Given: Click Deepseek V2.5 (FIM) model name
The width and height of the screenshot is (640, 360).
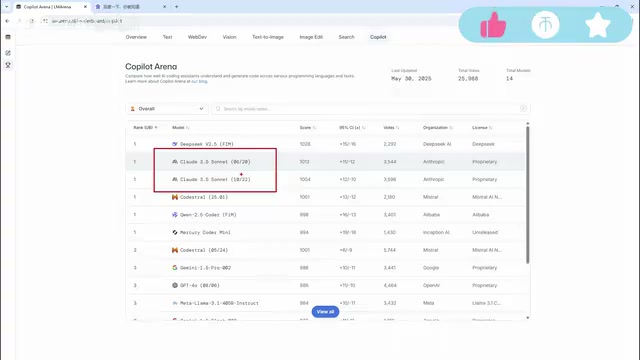Looking at the screenshot, I should pyautogui.click(x=207, y=144).
